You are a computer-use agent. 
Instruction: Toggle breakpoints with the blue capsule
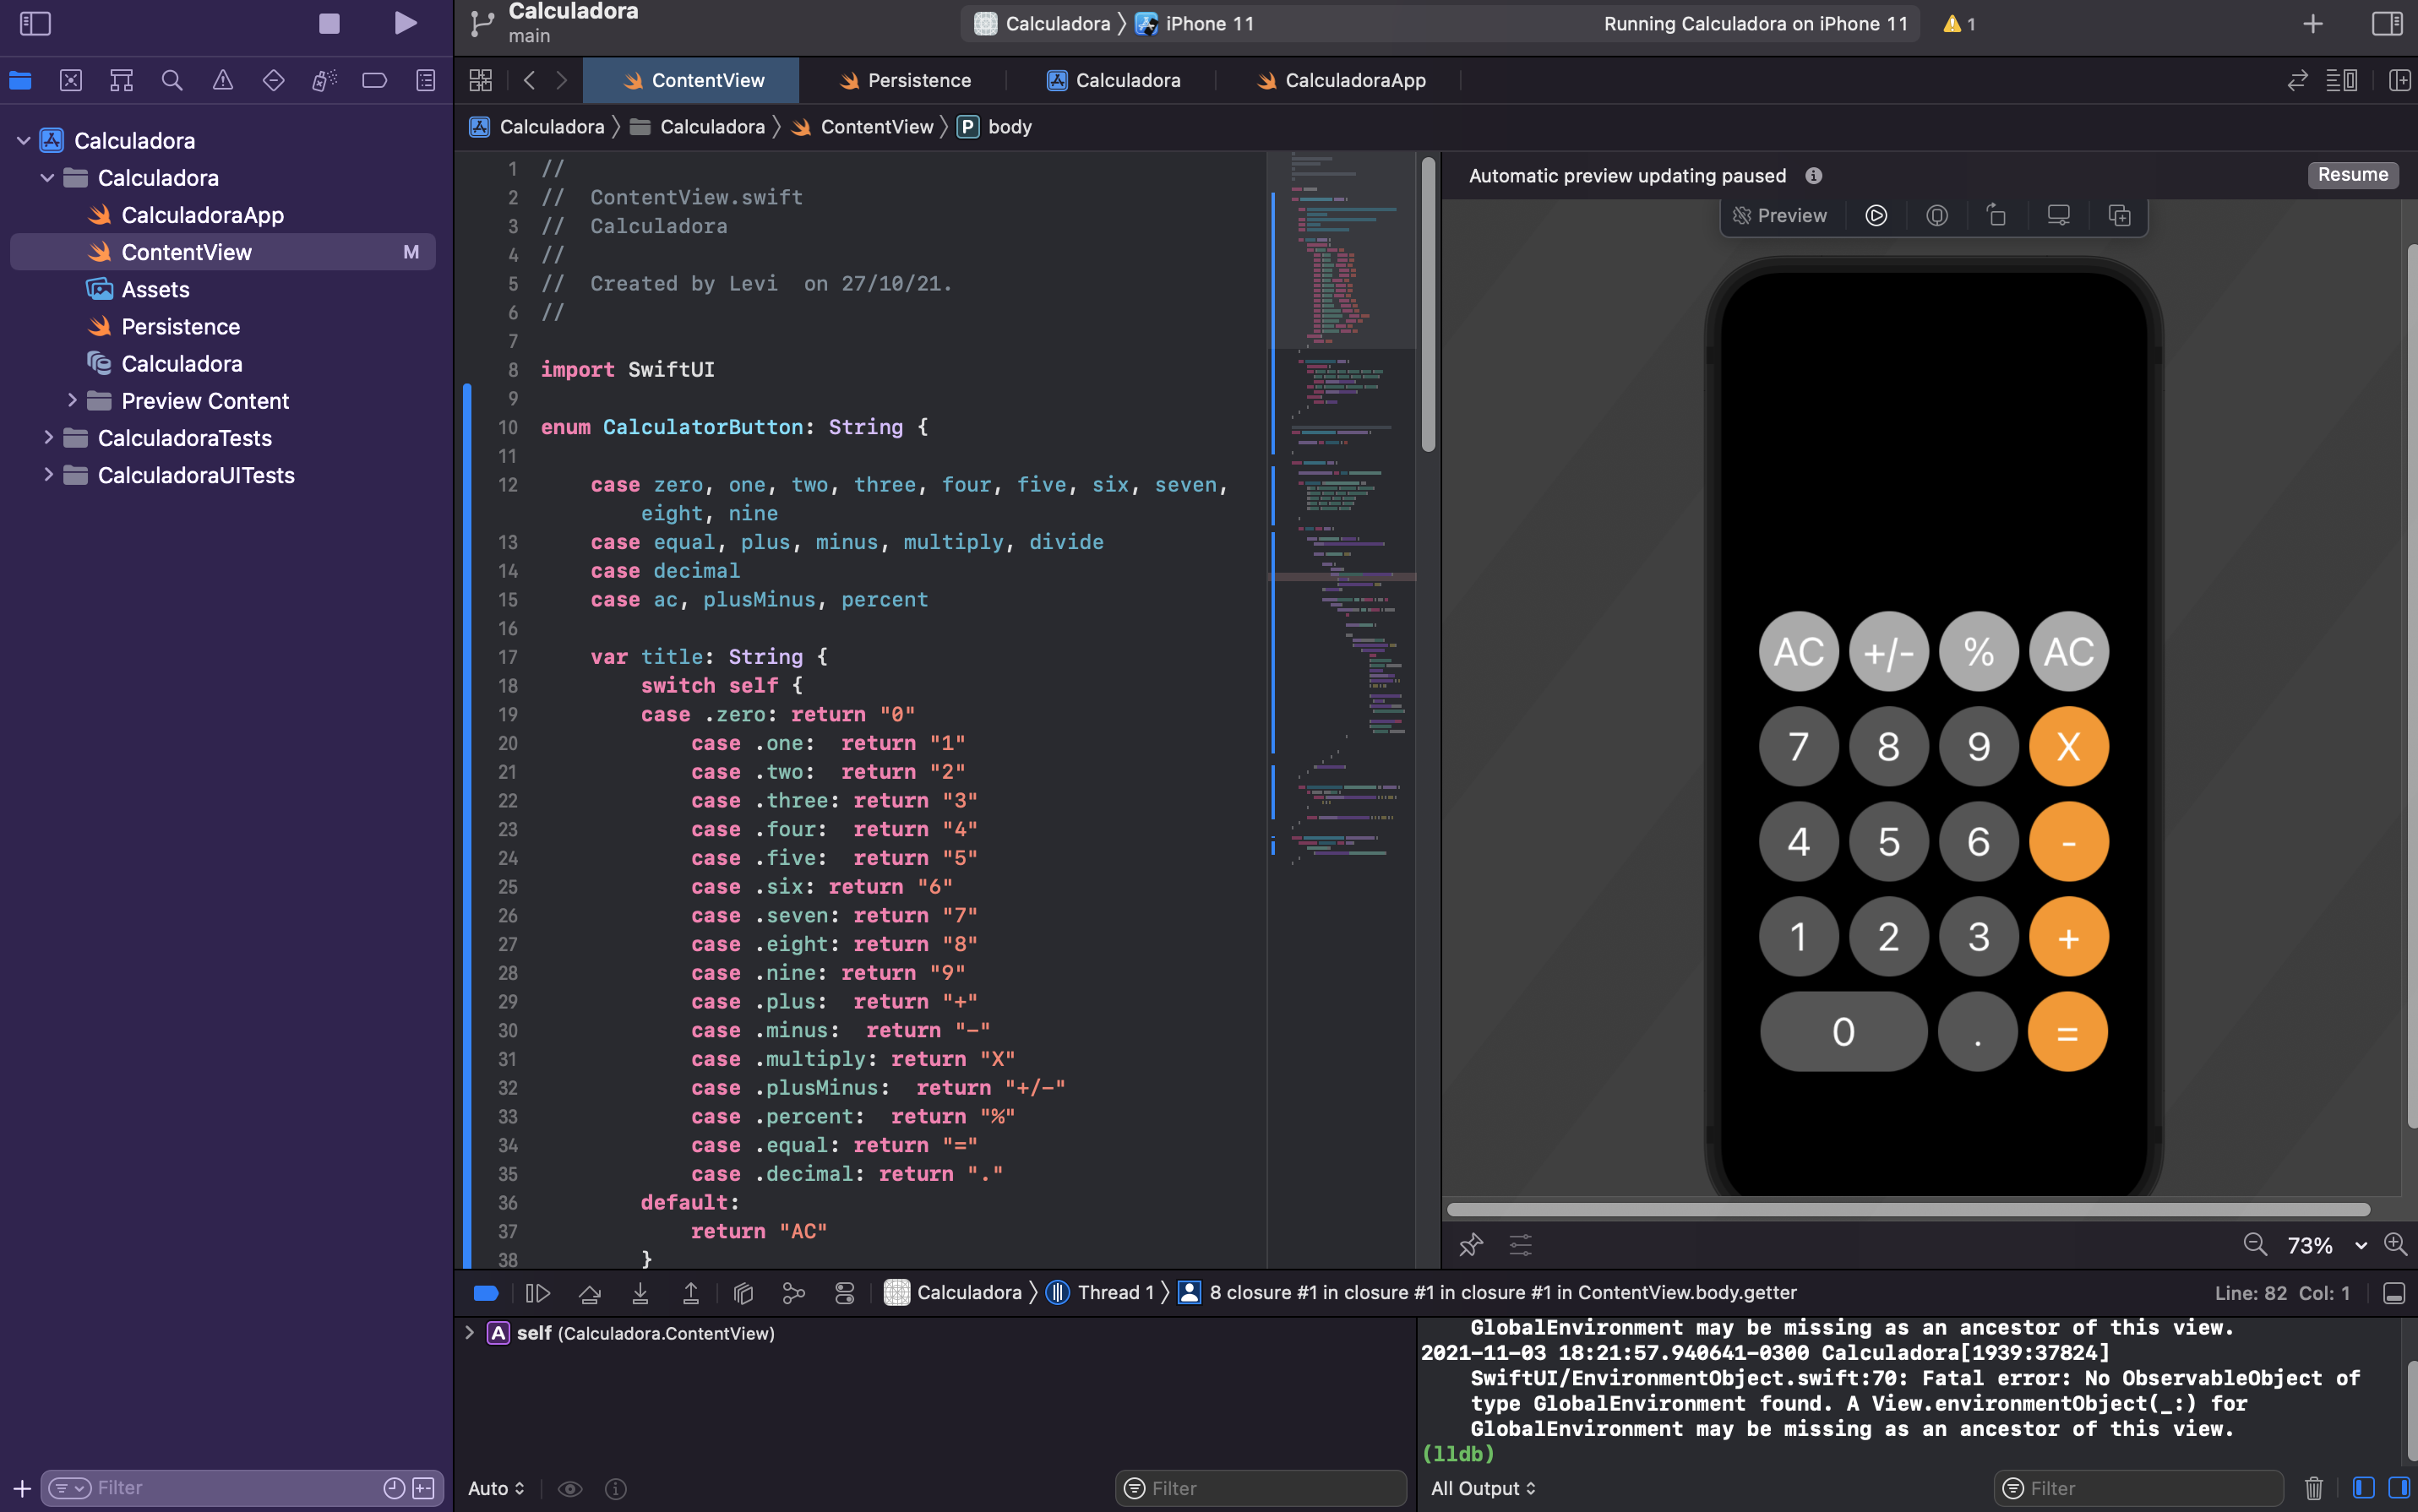(486, 1292)
